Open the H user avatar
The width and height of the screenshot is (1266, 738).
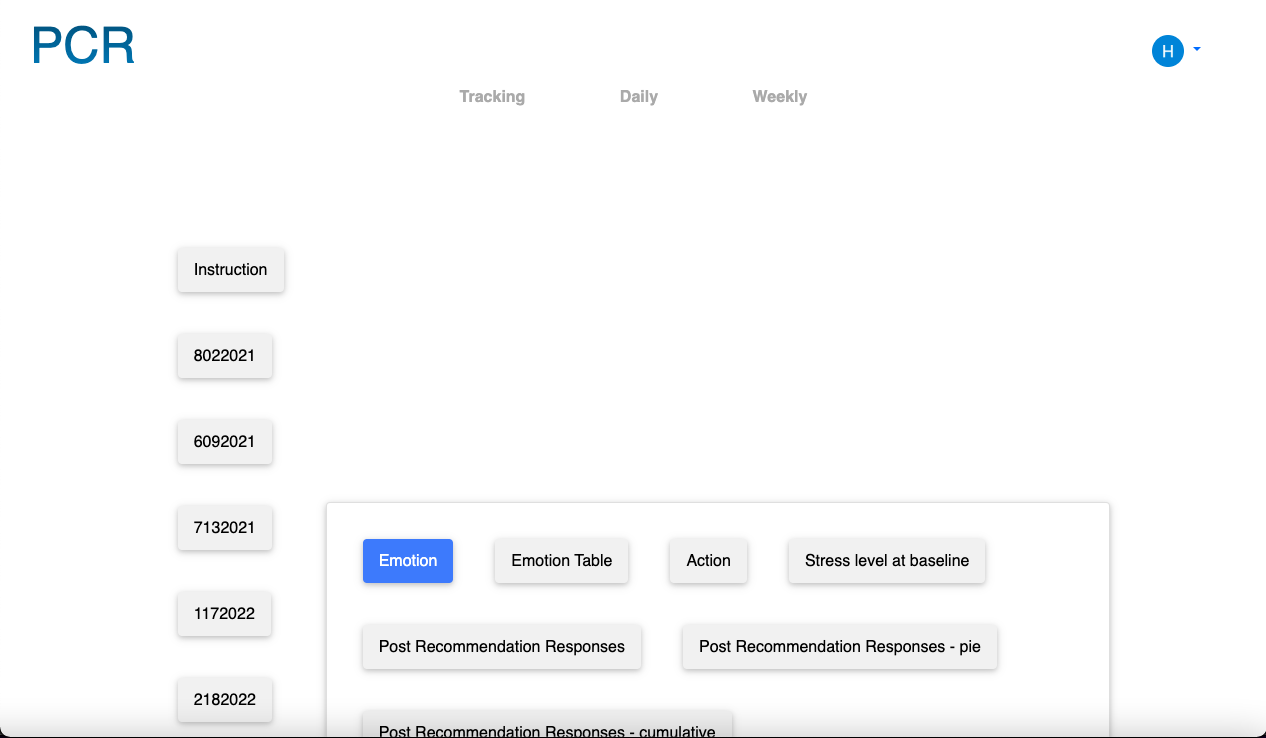point(1168,50)
